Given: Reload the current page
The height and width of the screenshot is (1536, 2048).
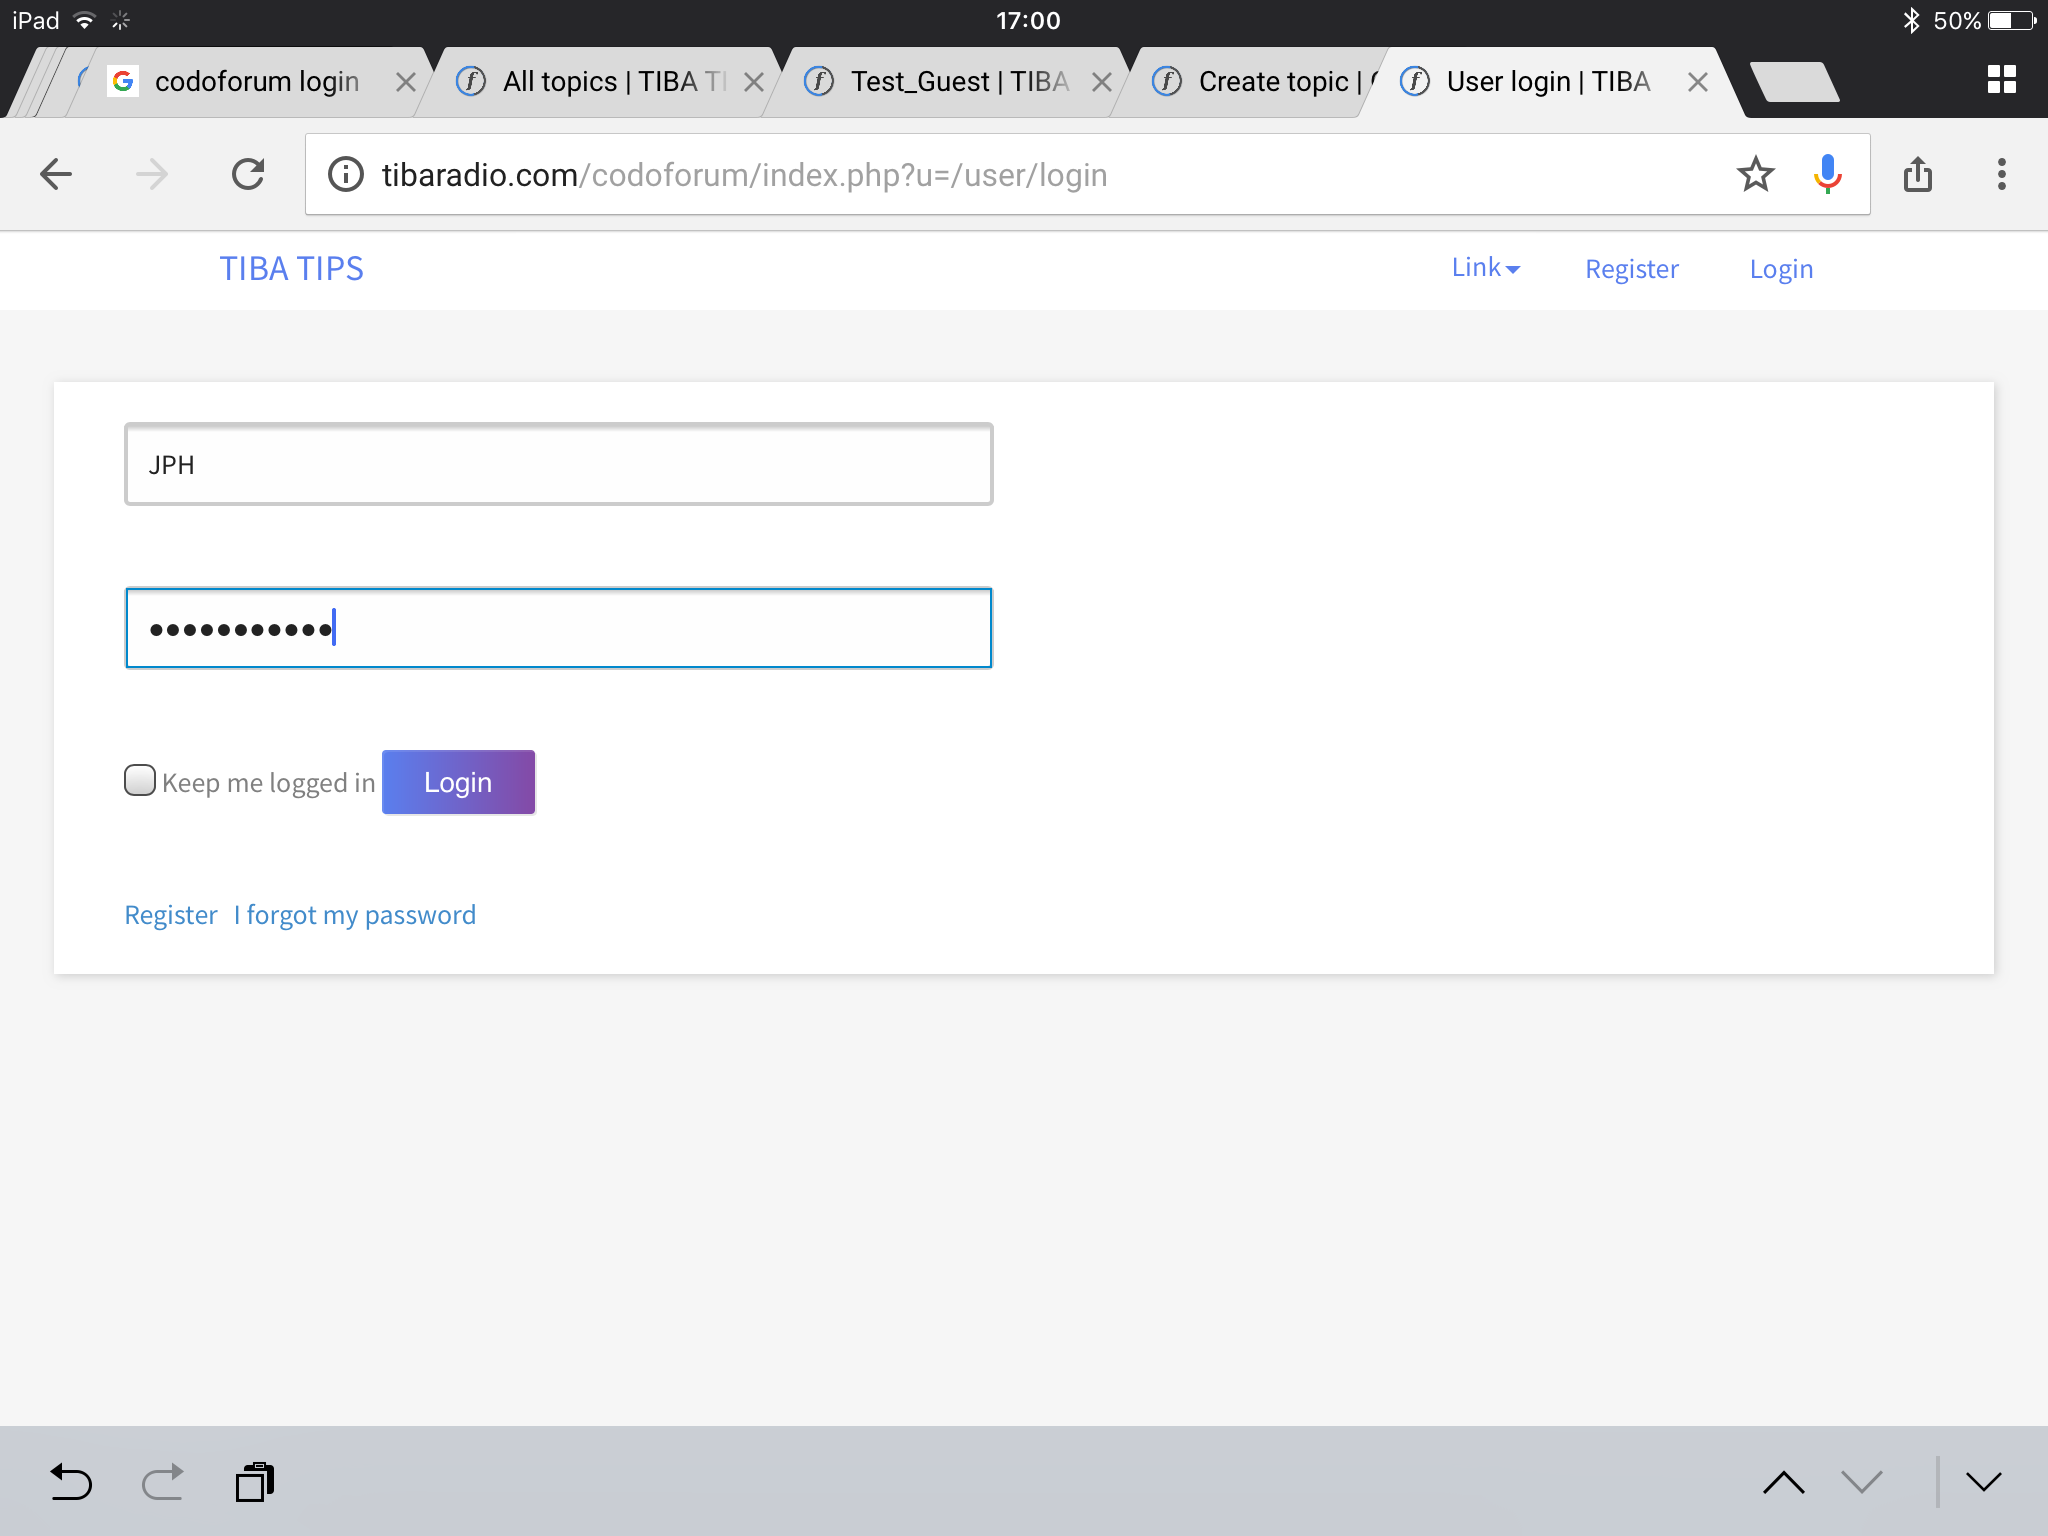Looking at the screenshot, I should [x=248, y=174].
